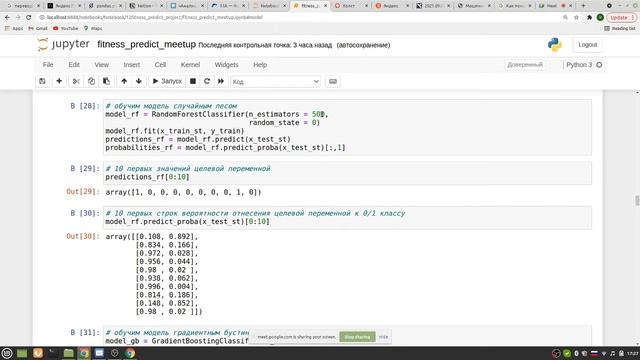Click the Доверенный trusted notebook indicator
Image resolution: width=640 pixels, height=360 pixels.
click(525, 64)
